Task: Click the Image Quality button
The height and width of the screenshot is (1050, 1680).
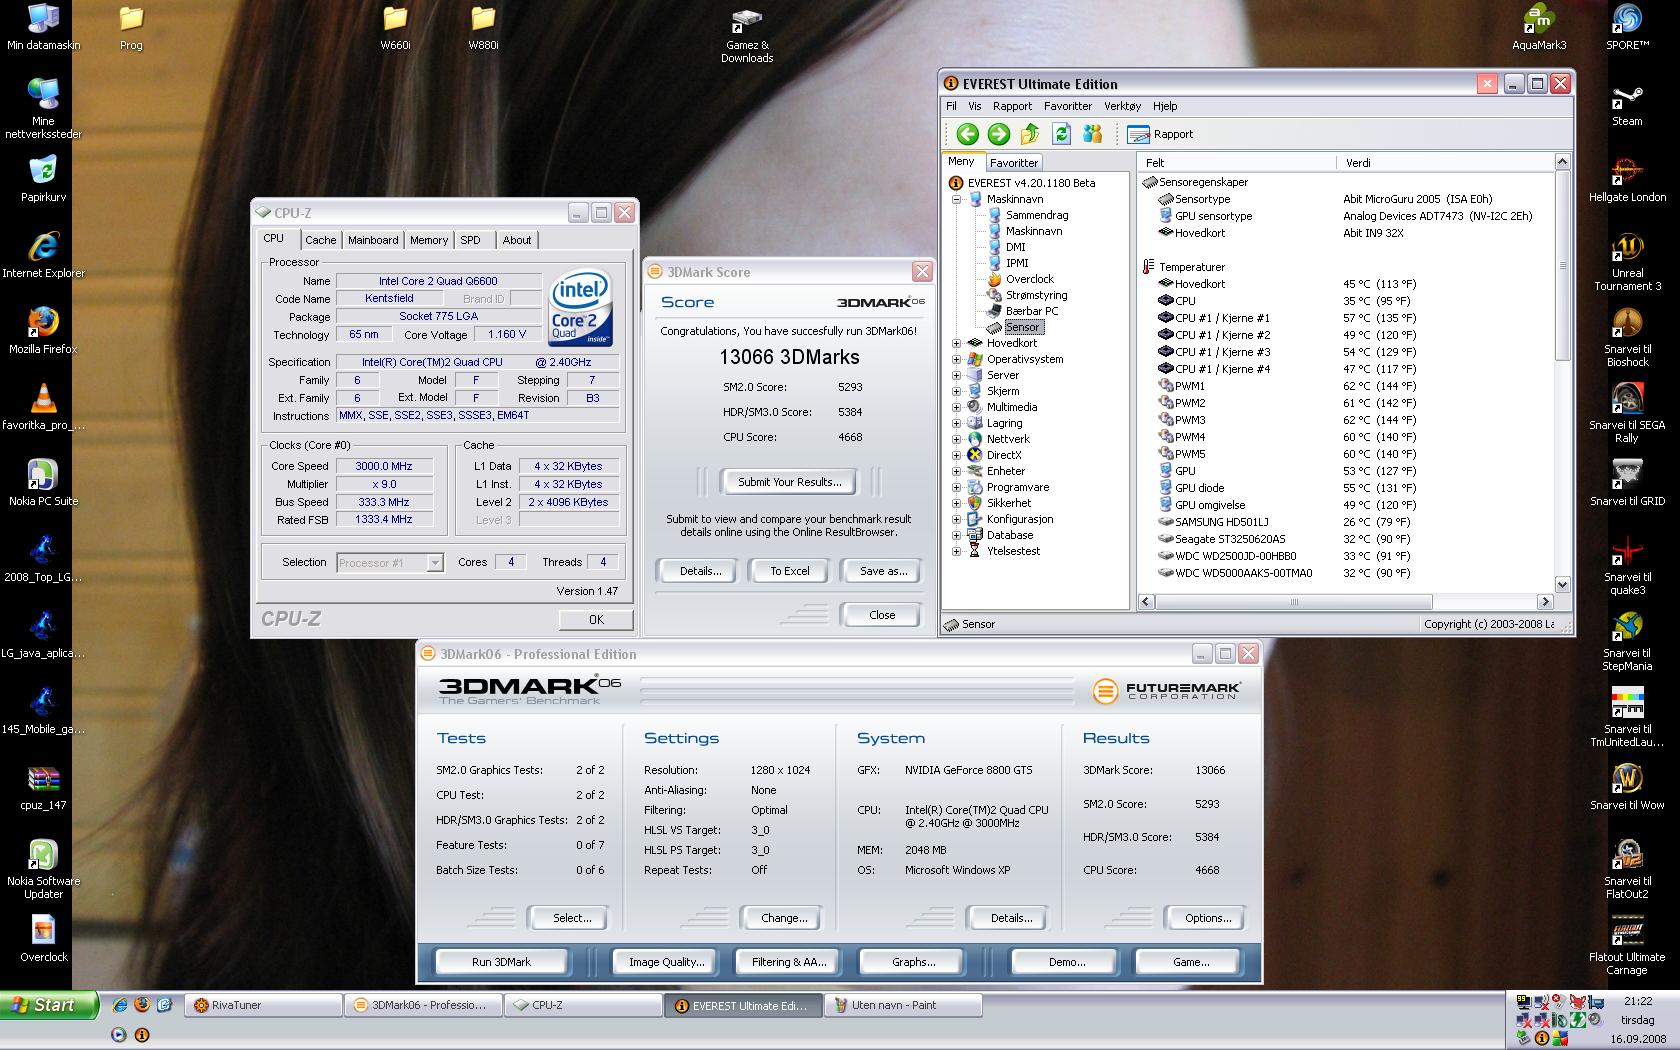Action: click(x=666, y=962)
